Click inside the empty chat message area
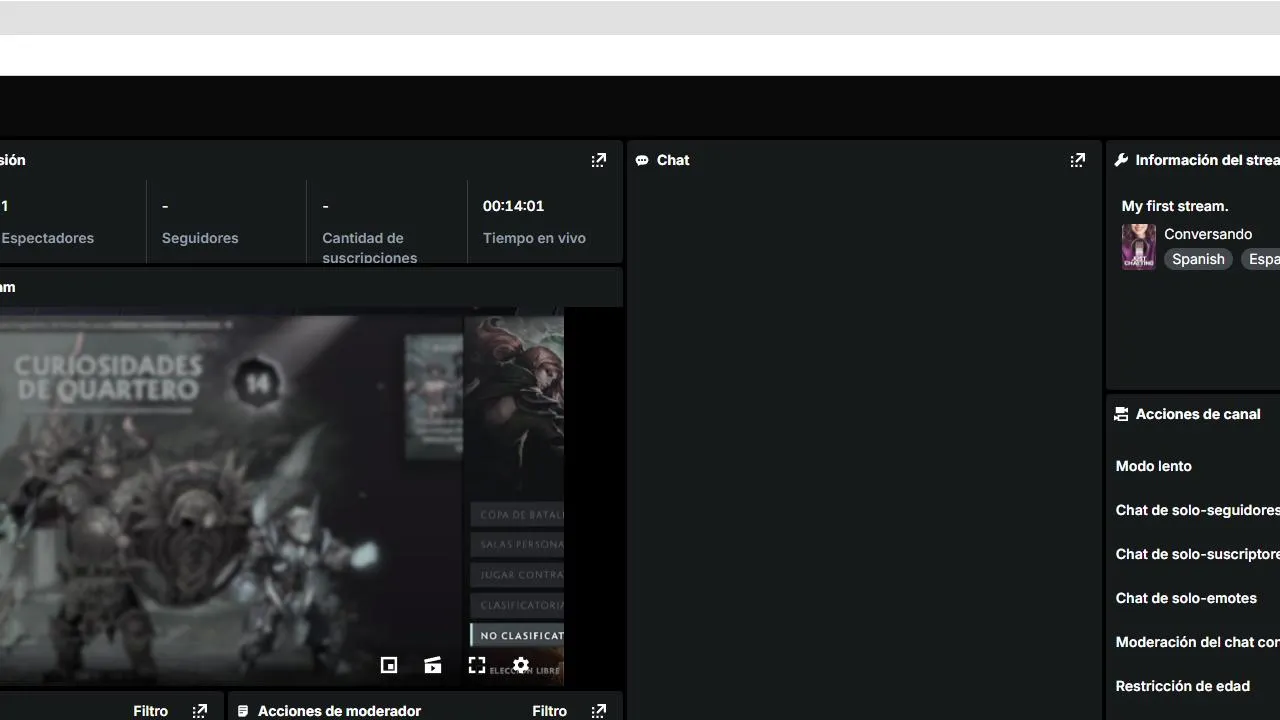This screenshot has height=720, width=1280. 864,450
